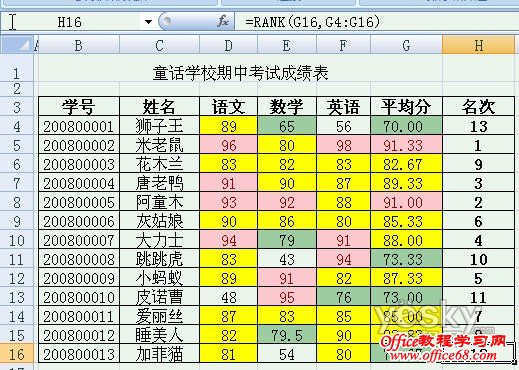Screen dimensions: 519x370
Task: Click the name cell 阿童木
Action: click(x=159, y=202)
